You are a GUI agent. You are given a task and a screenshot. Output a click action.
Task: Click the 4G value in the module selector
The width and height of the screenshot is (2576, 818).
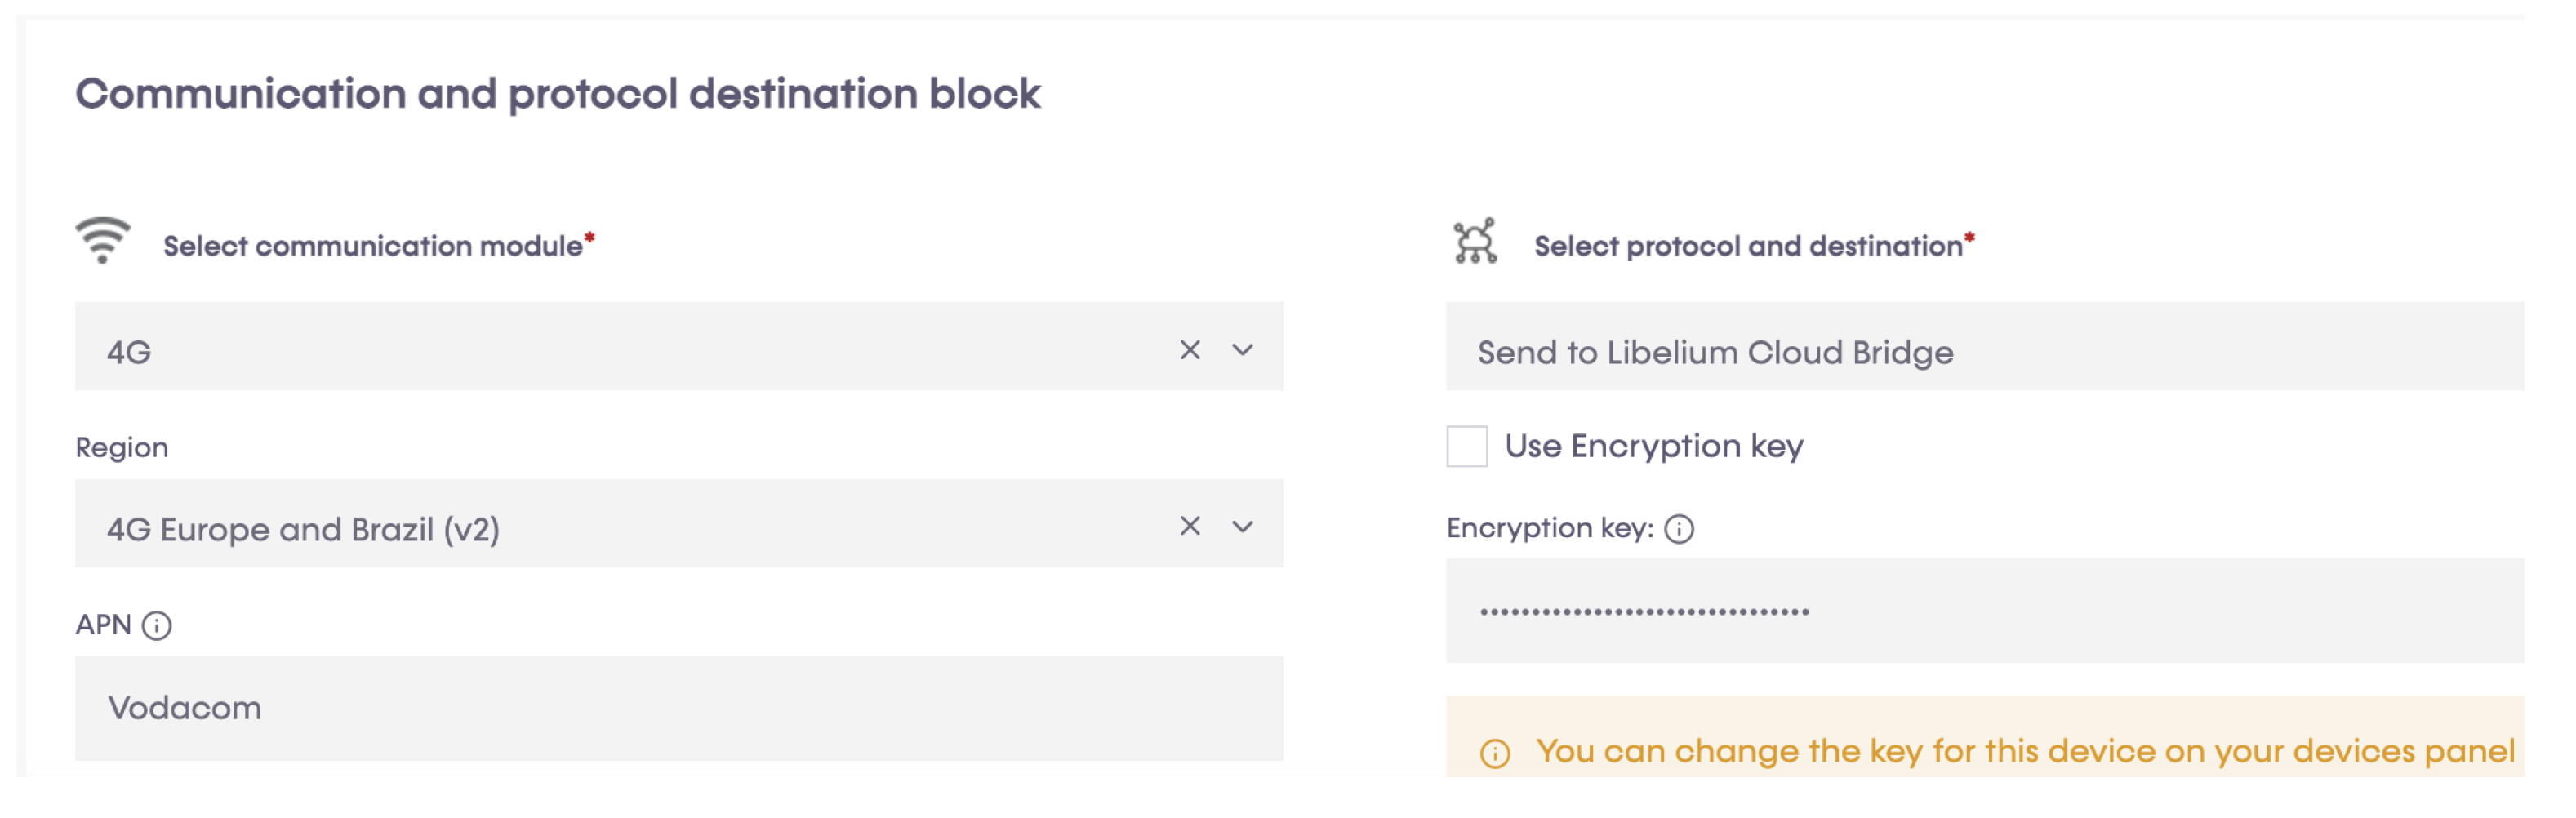(130, 353)
